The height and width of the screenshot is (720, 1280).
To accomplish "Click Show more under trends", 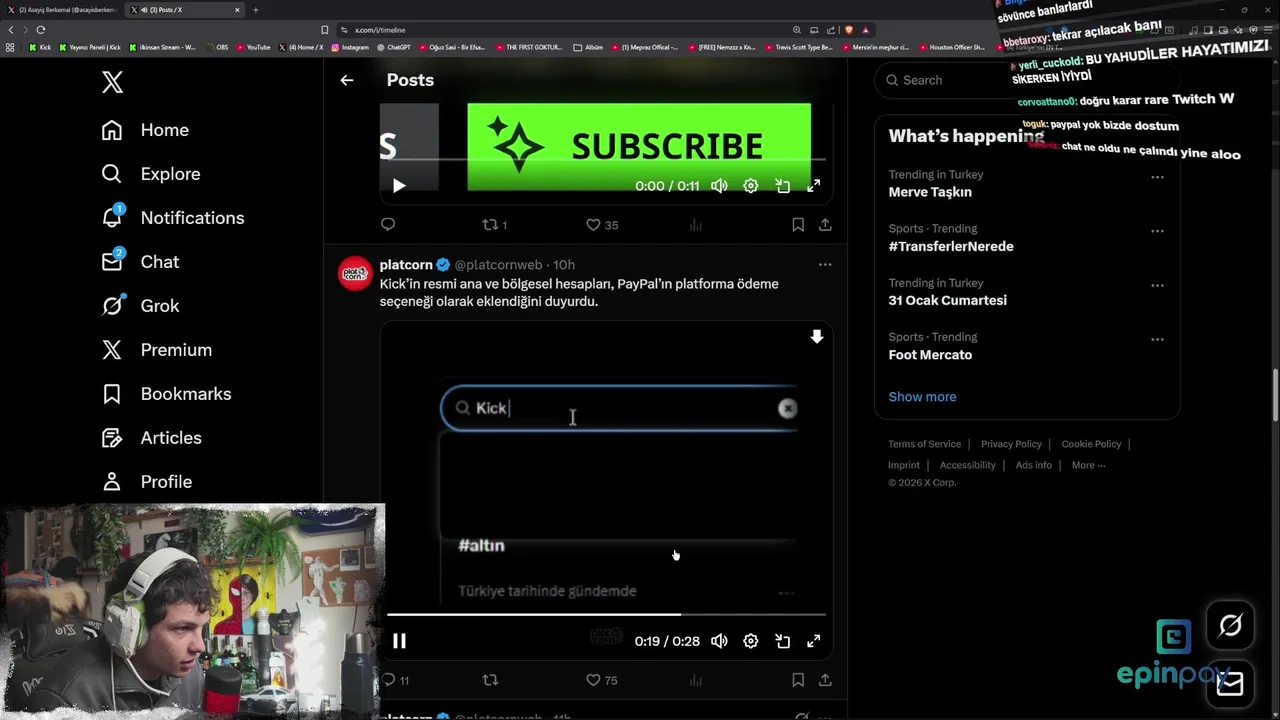I will click(x=922, y=397).
